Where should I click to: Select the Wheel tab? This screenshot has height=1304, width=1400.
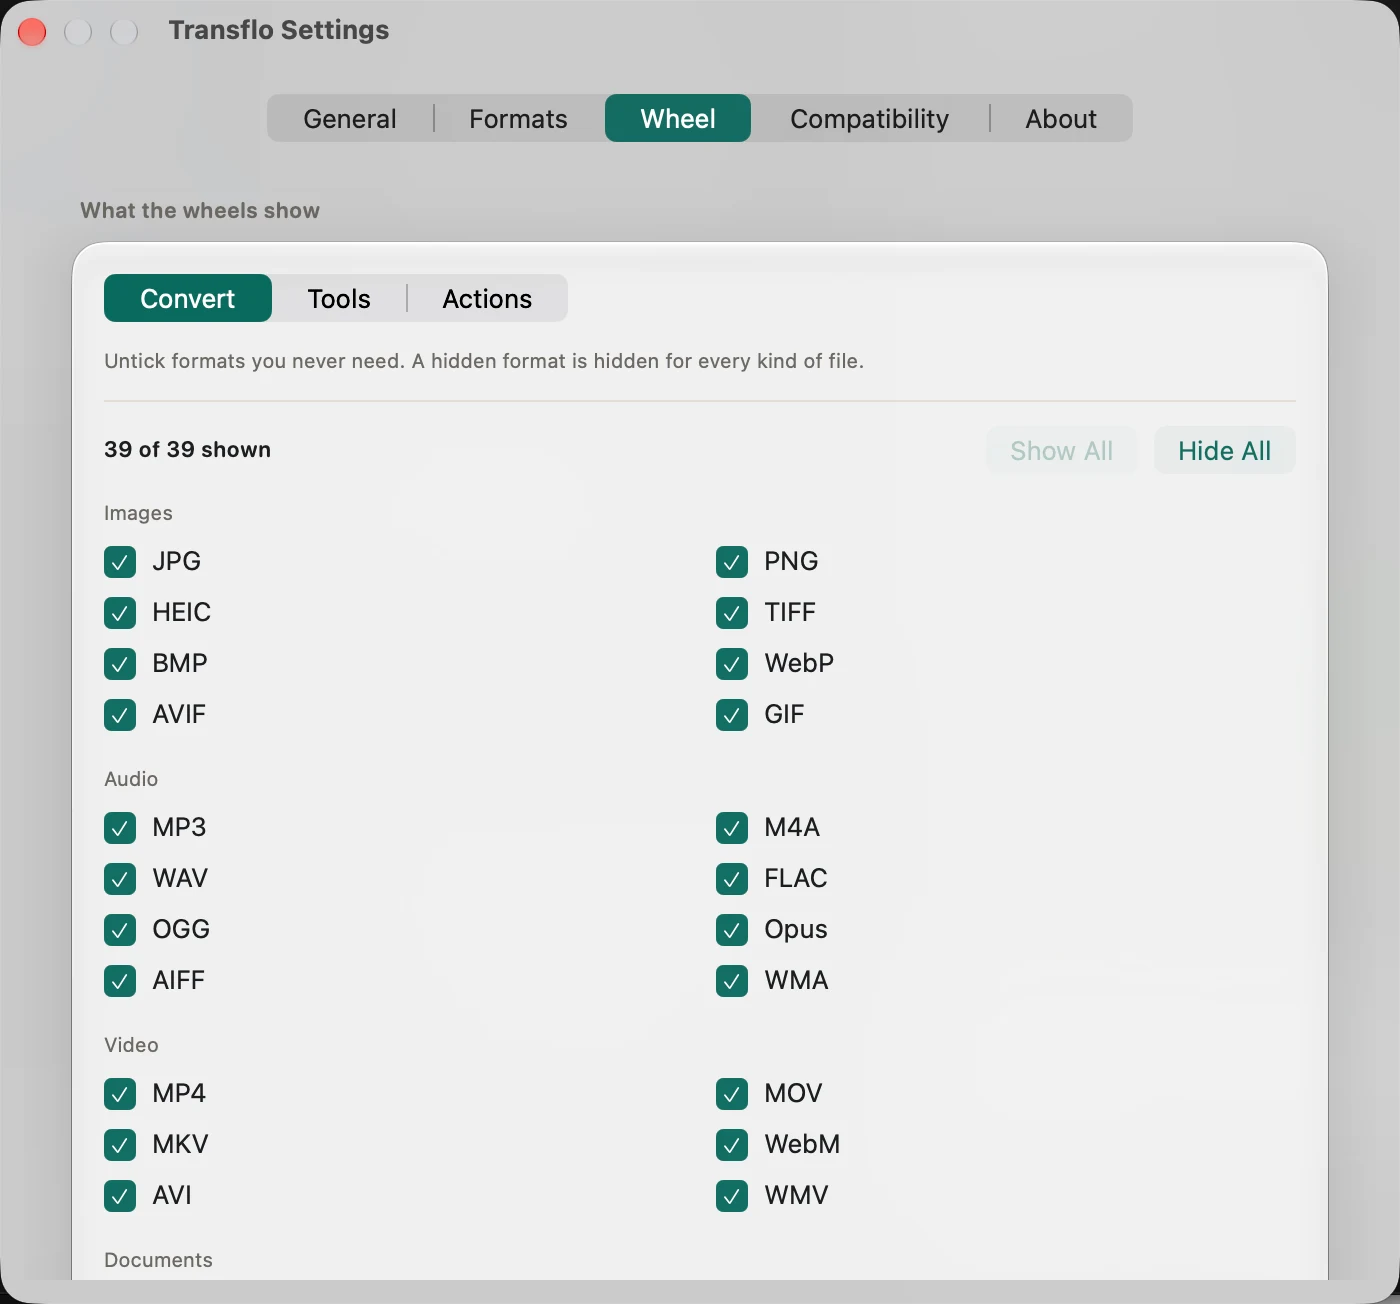pyautogui.click(x=678, y=119)
